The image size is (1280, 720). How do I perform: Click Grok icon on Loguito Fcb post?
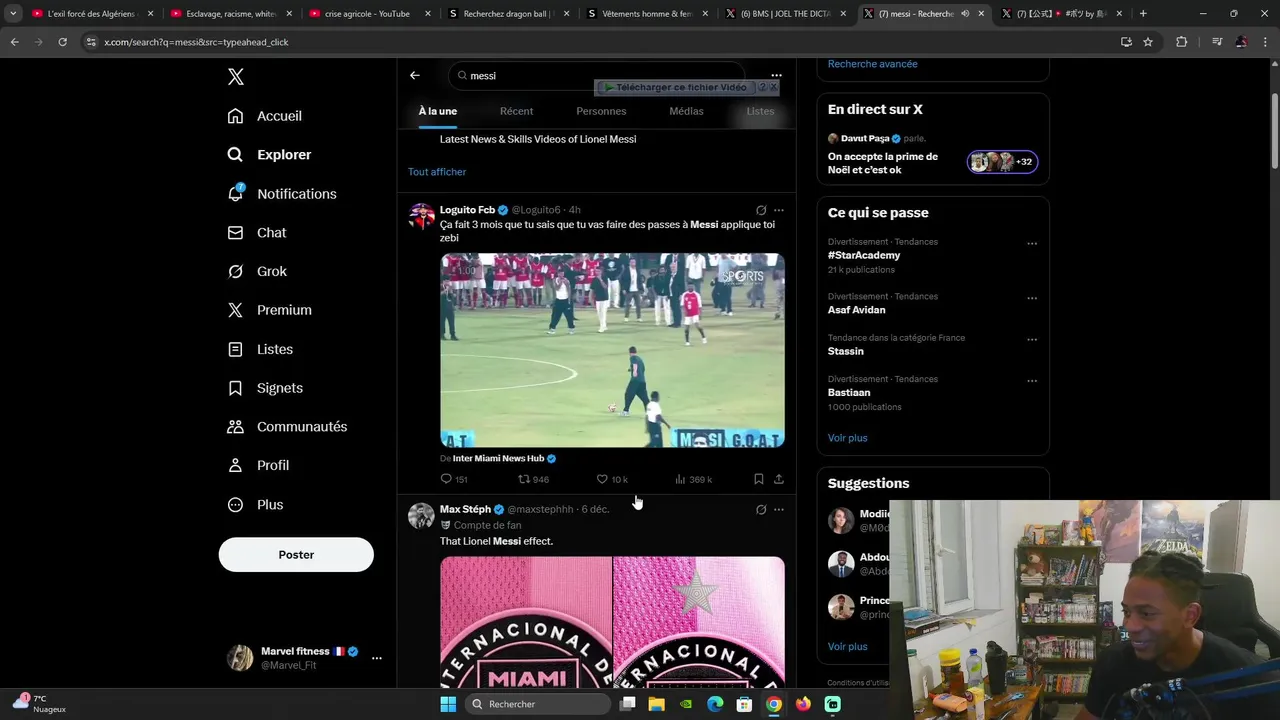761,210
